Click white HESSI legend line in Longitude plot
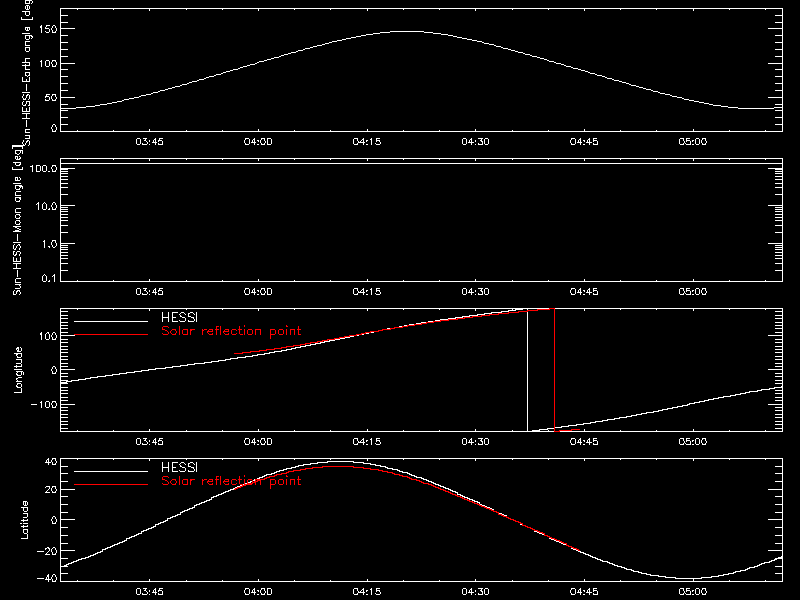This screenshot has height=600, width=800. click(111, 321)
